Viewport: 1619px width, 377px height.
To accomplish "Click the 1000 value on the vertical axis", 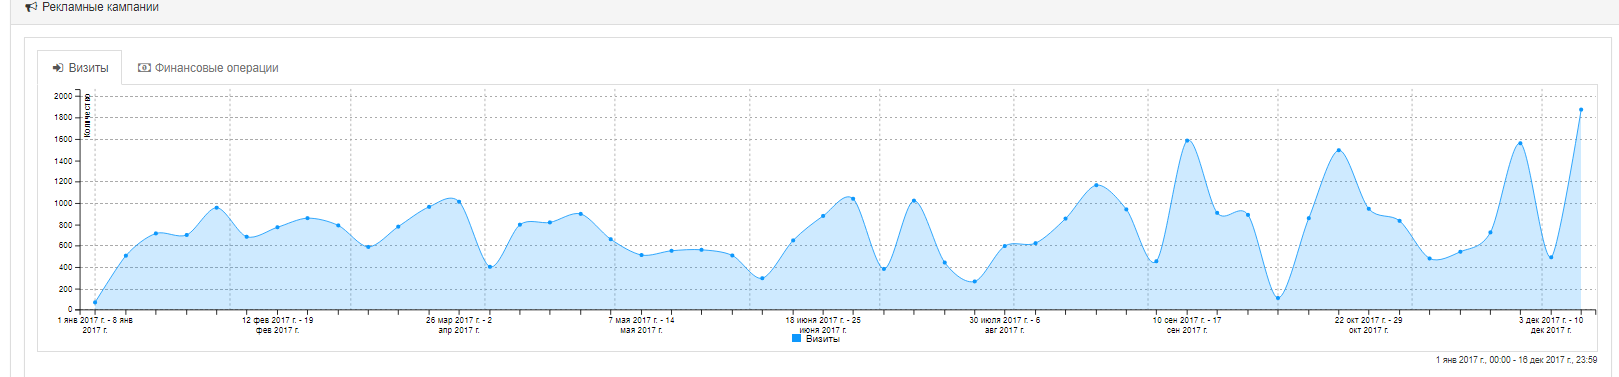I will (63, 203).
